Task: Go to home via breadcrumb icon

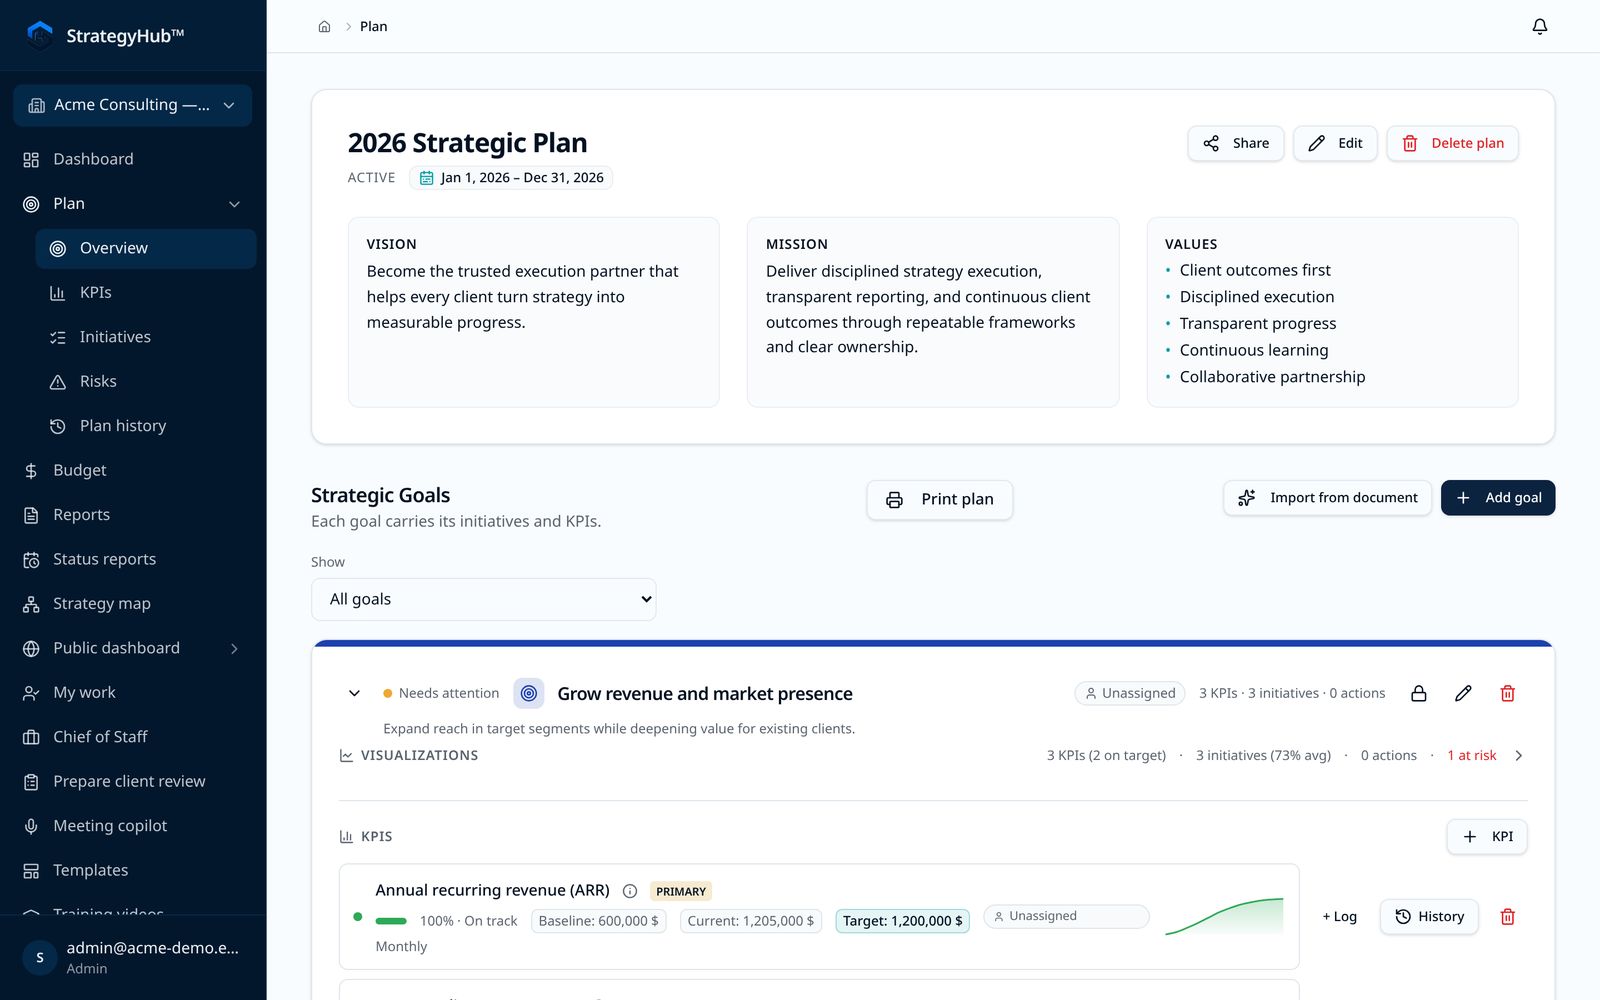Action: pos(324,27)
